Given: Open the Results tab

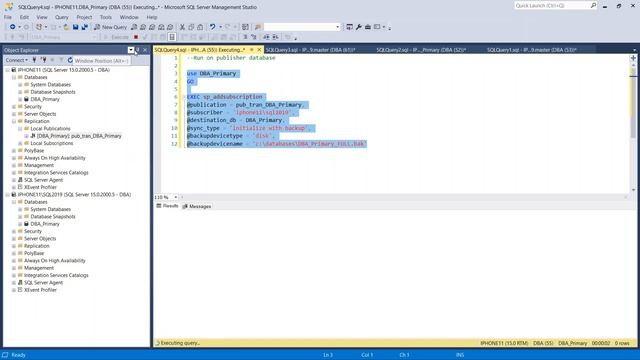Looking at the screenshot, I should click(x=167, y=206).
